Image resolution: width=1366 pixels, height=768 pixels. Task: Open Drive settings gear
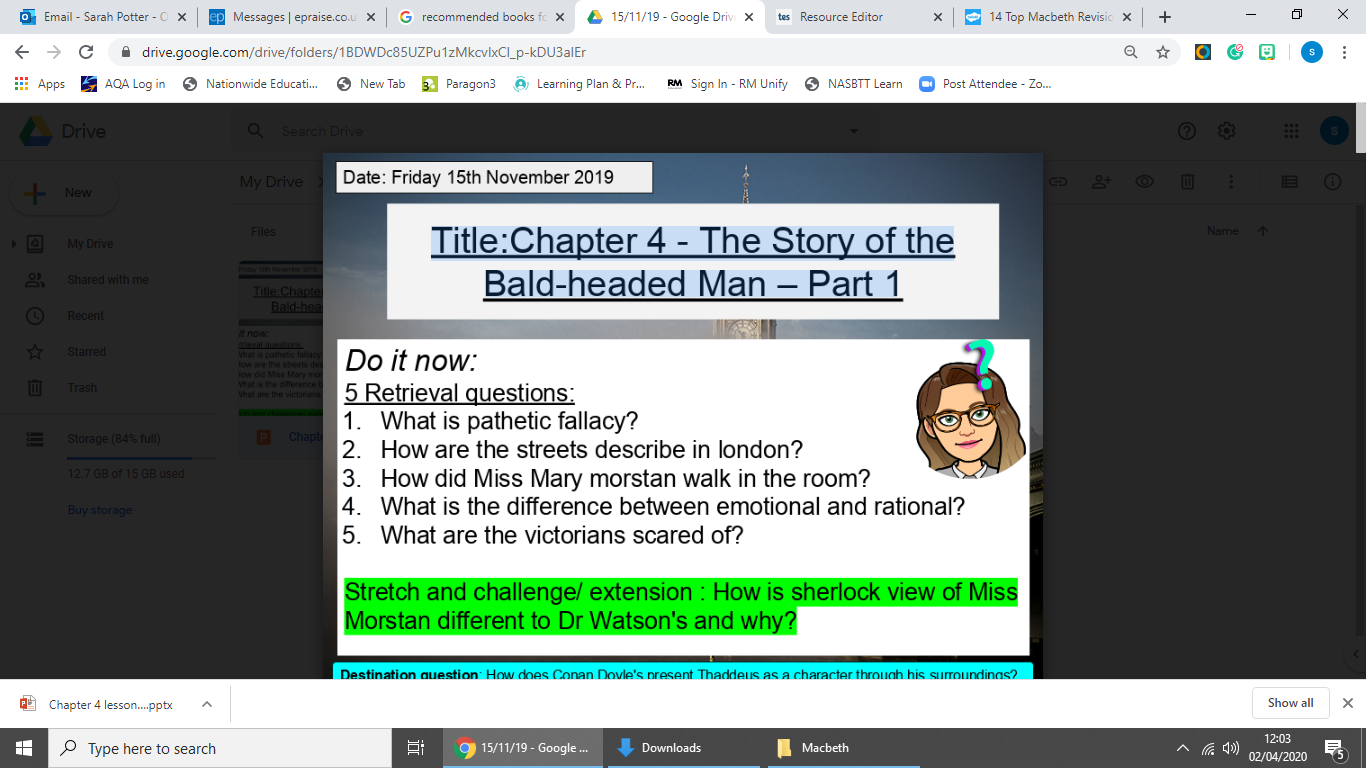click(x=1227, y=131)
